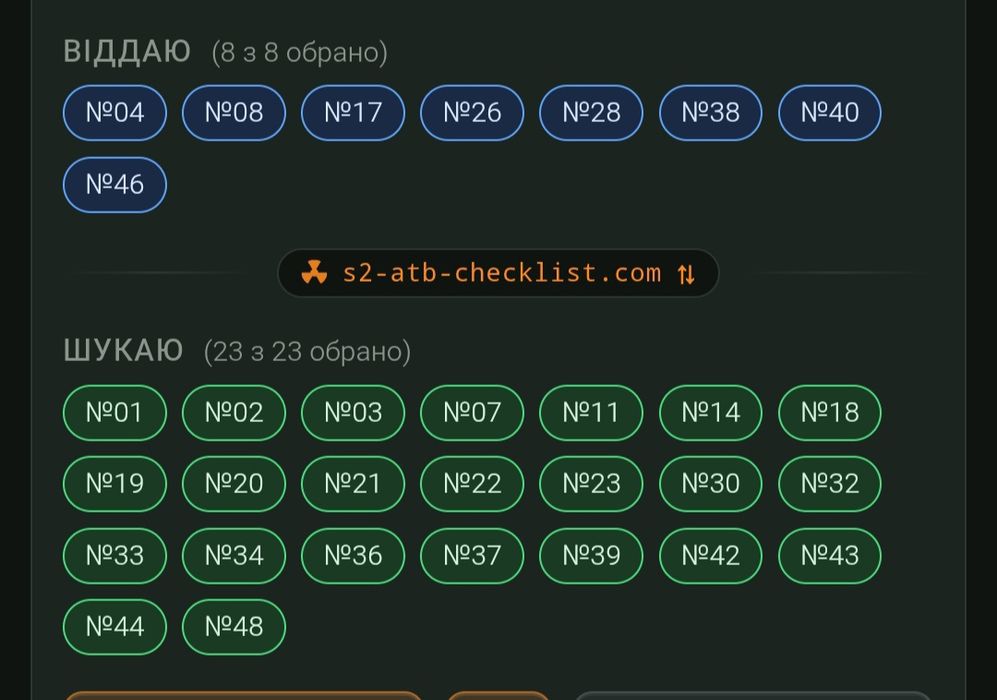Toggle the №37 chip
The height and width of the screenshot is (700, 997).
(472, 556)
